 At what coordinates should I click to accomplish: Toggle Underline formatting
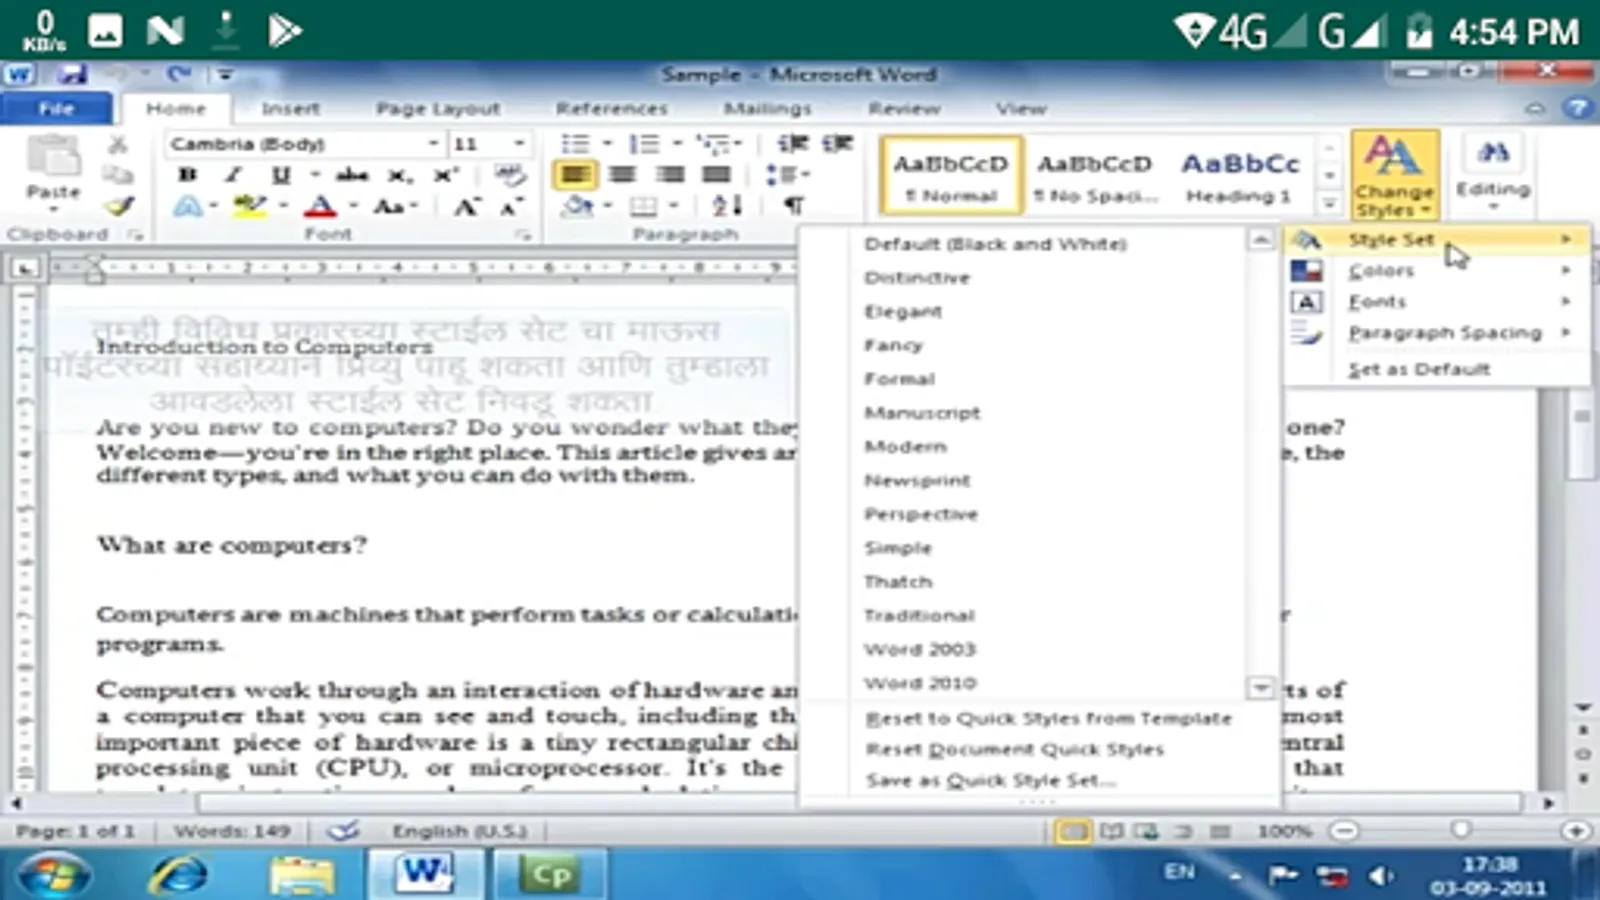click(282, 175)
